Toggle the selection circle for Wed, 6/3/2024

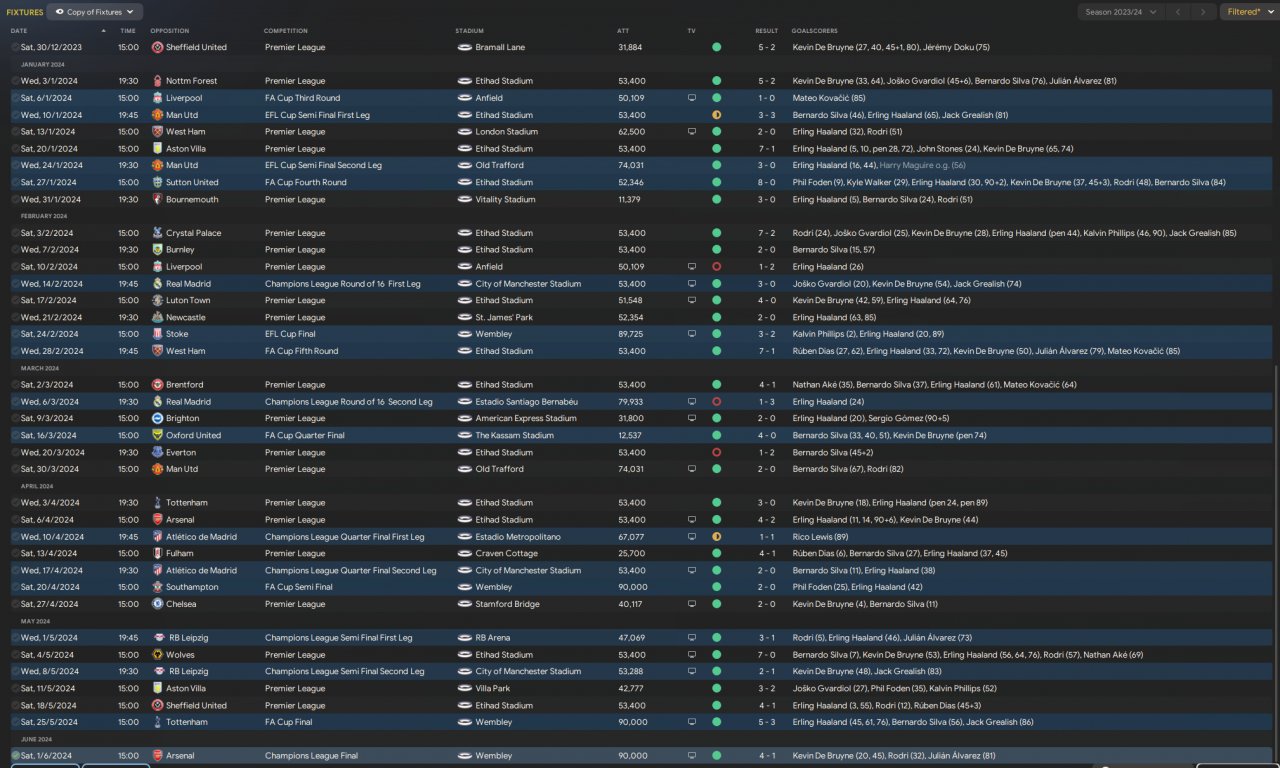[x=15, y=402]
